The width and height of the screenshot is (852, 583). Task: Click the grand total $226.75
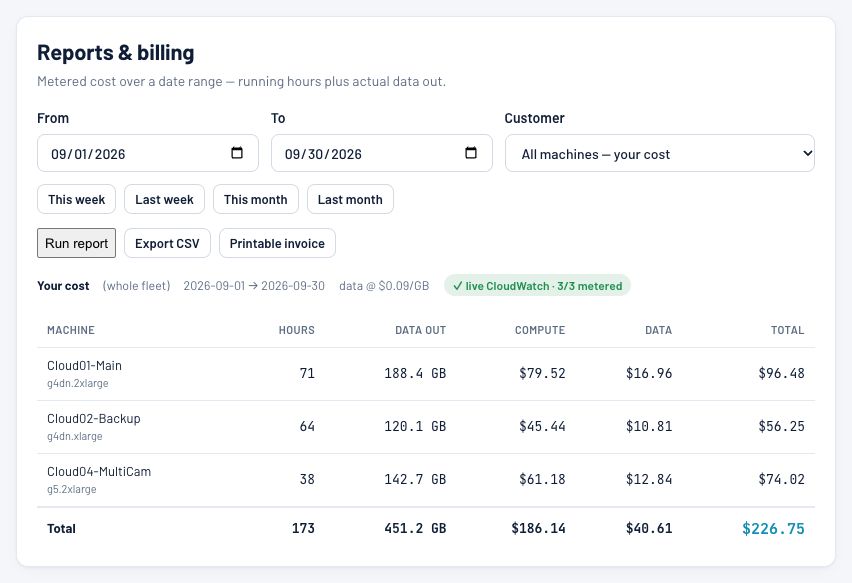(x=773, y=529)
